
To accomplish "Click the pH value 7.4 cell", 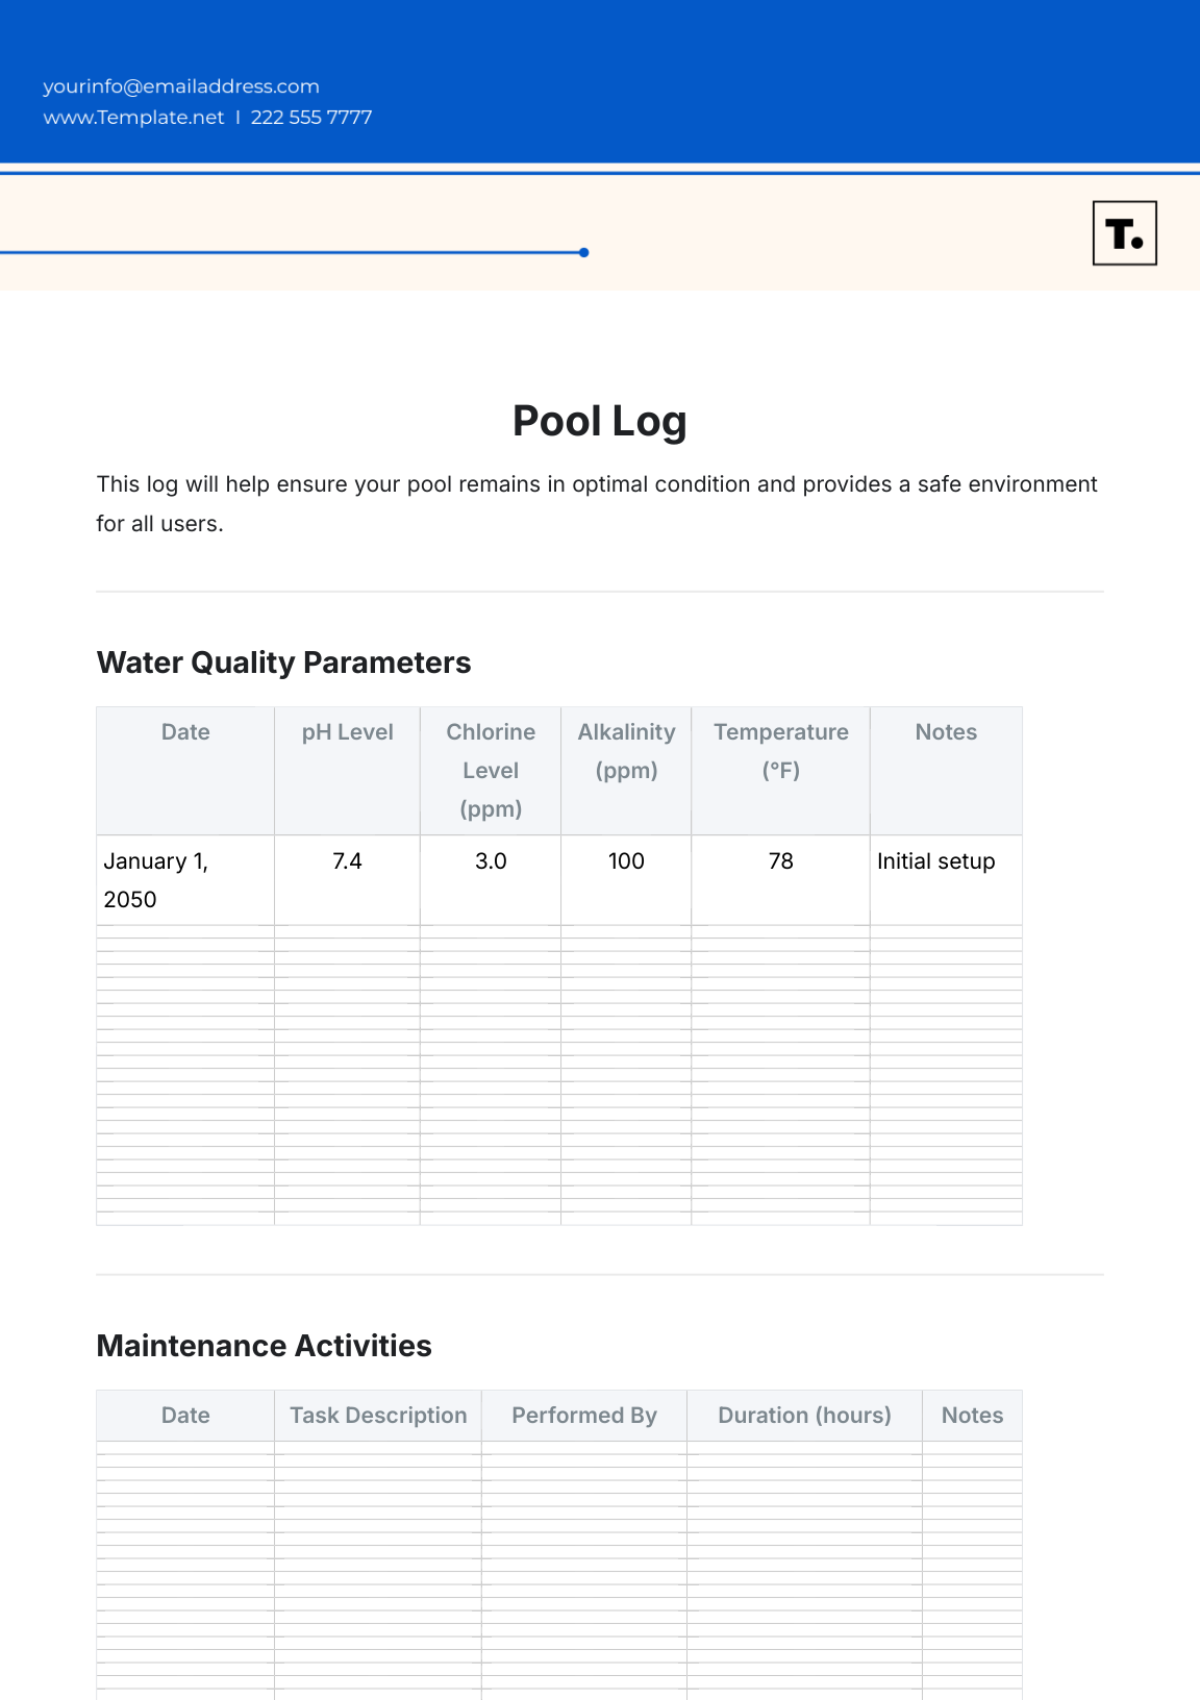I will point(347,861).
